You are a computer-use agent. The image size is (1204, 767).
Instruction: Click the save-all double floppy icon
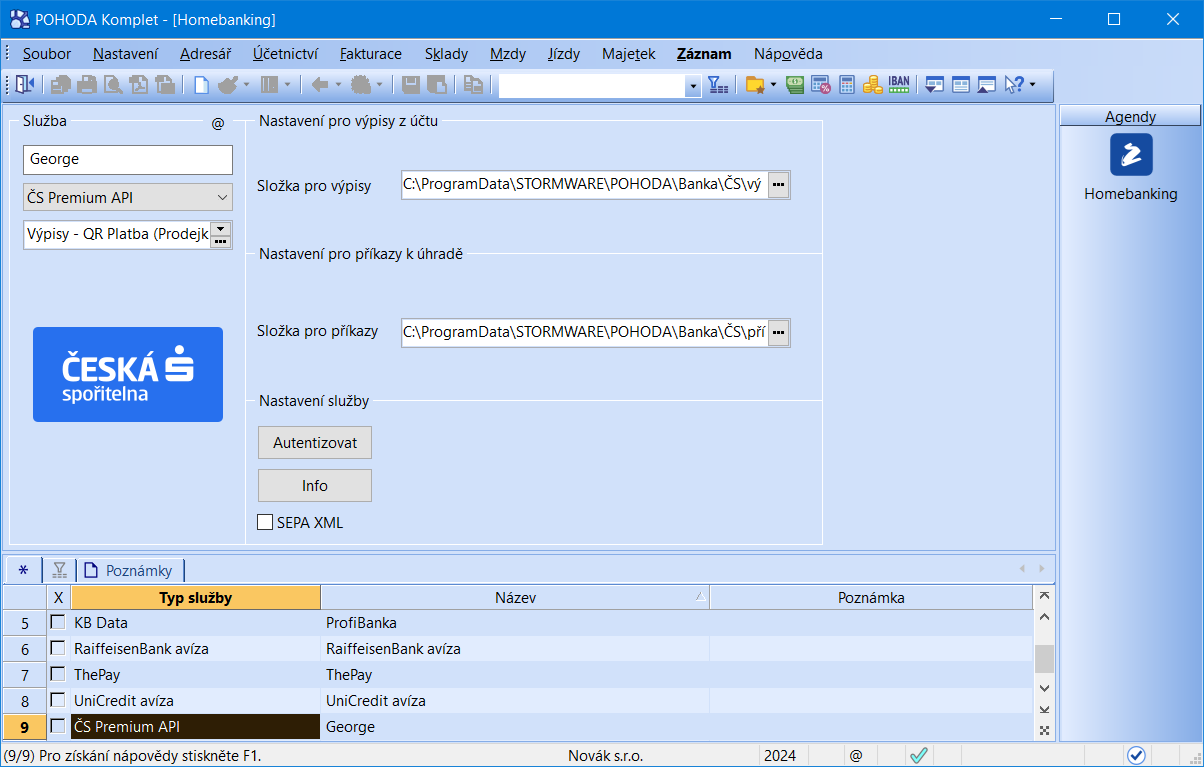(x=437, y=86)
